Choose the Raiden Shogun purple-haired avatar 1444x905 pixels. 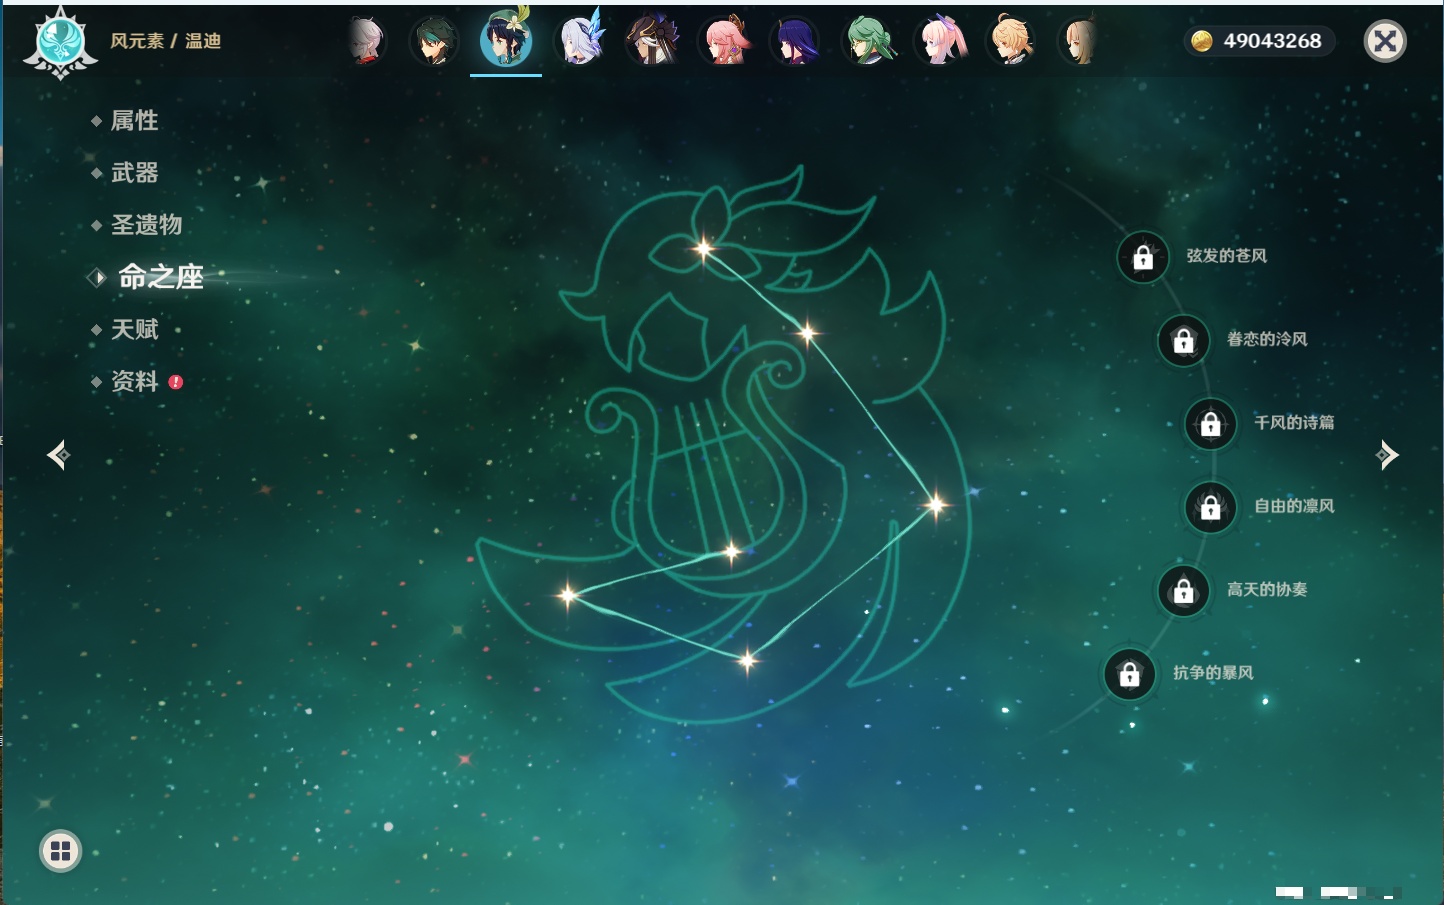coord(795,42)
